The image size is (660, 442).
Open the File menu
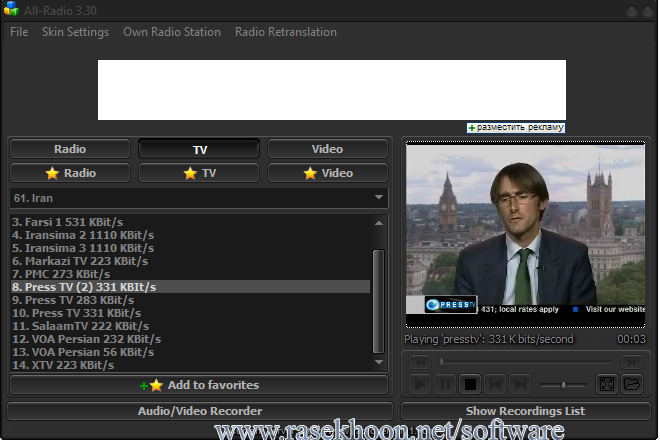pos(19,32)
